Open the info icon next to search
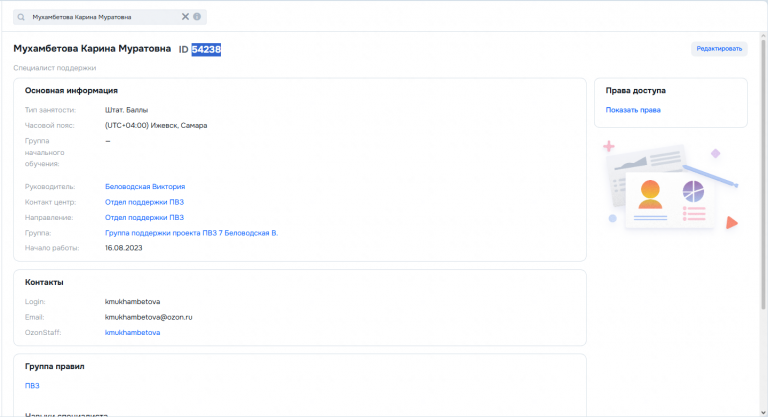This screenshot has width=768, height=417. point(197,17)
